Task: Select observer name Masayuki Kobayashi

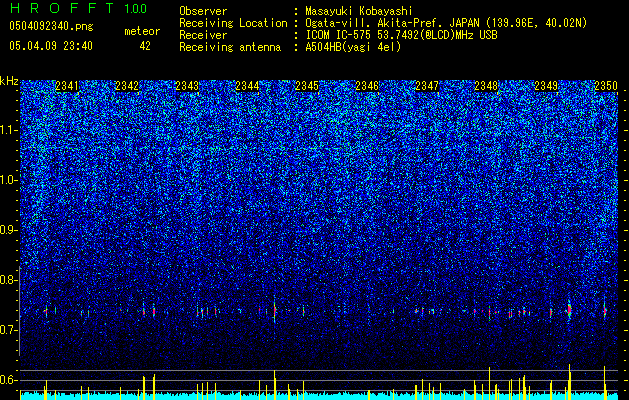Action: 359,11
